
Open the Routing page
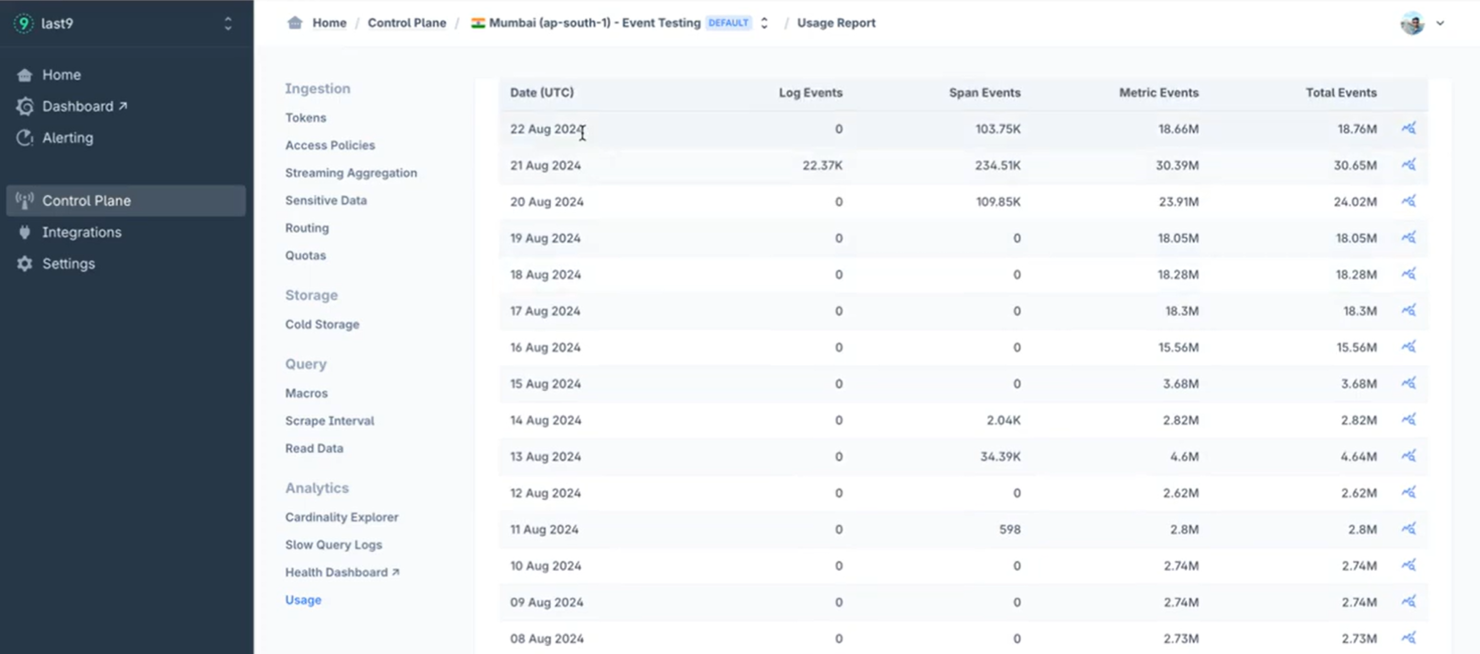[x=307, y=228]
